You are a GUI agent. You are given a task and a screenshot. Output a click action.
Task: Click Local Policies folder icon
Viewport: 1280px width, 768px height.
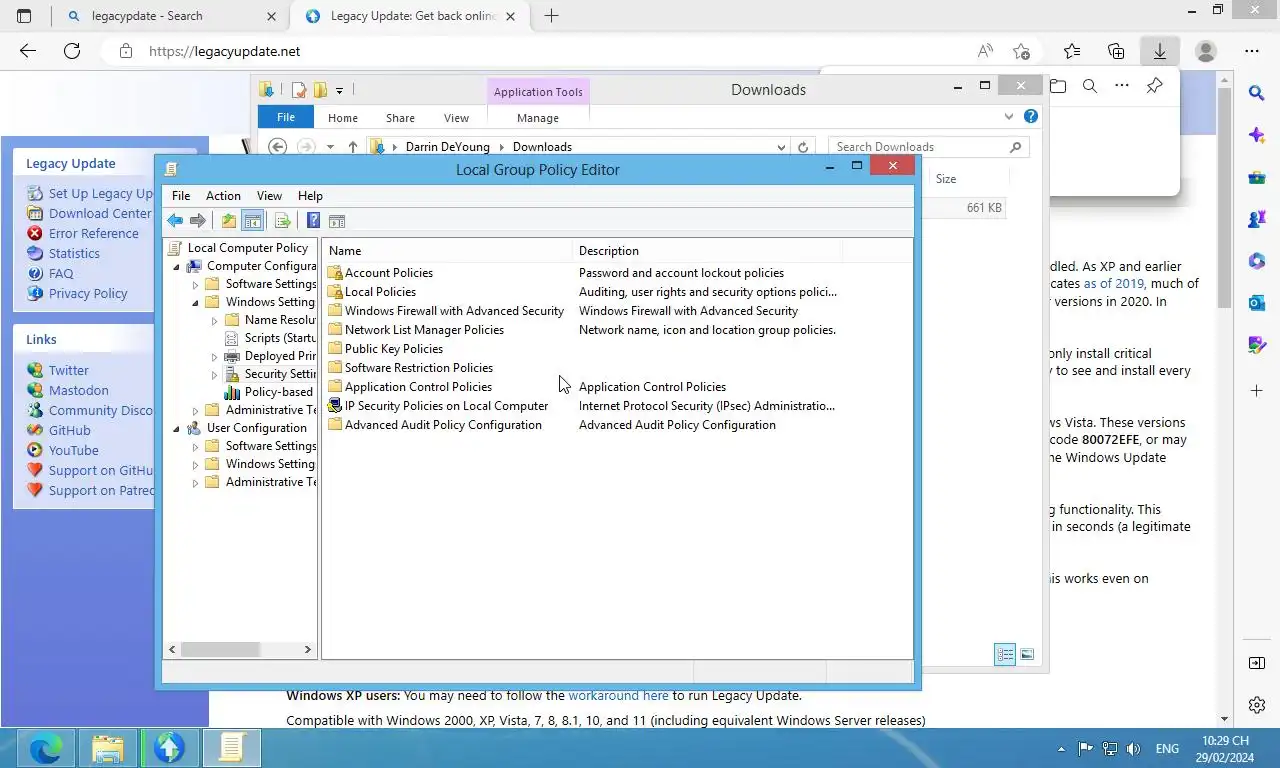click(335, 292)
